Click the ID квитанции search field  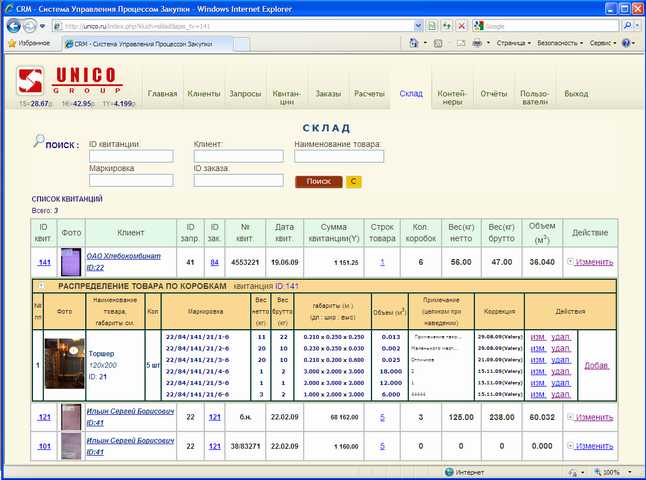pyautogui.click(x=131, y=156)
